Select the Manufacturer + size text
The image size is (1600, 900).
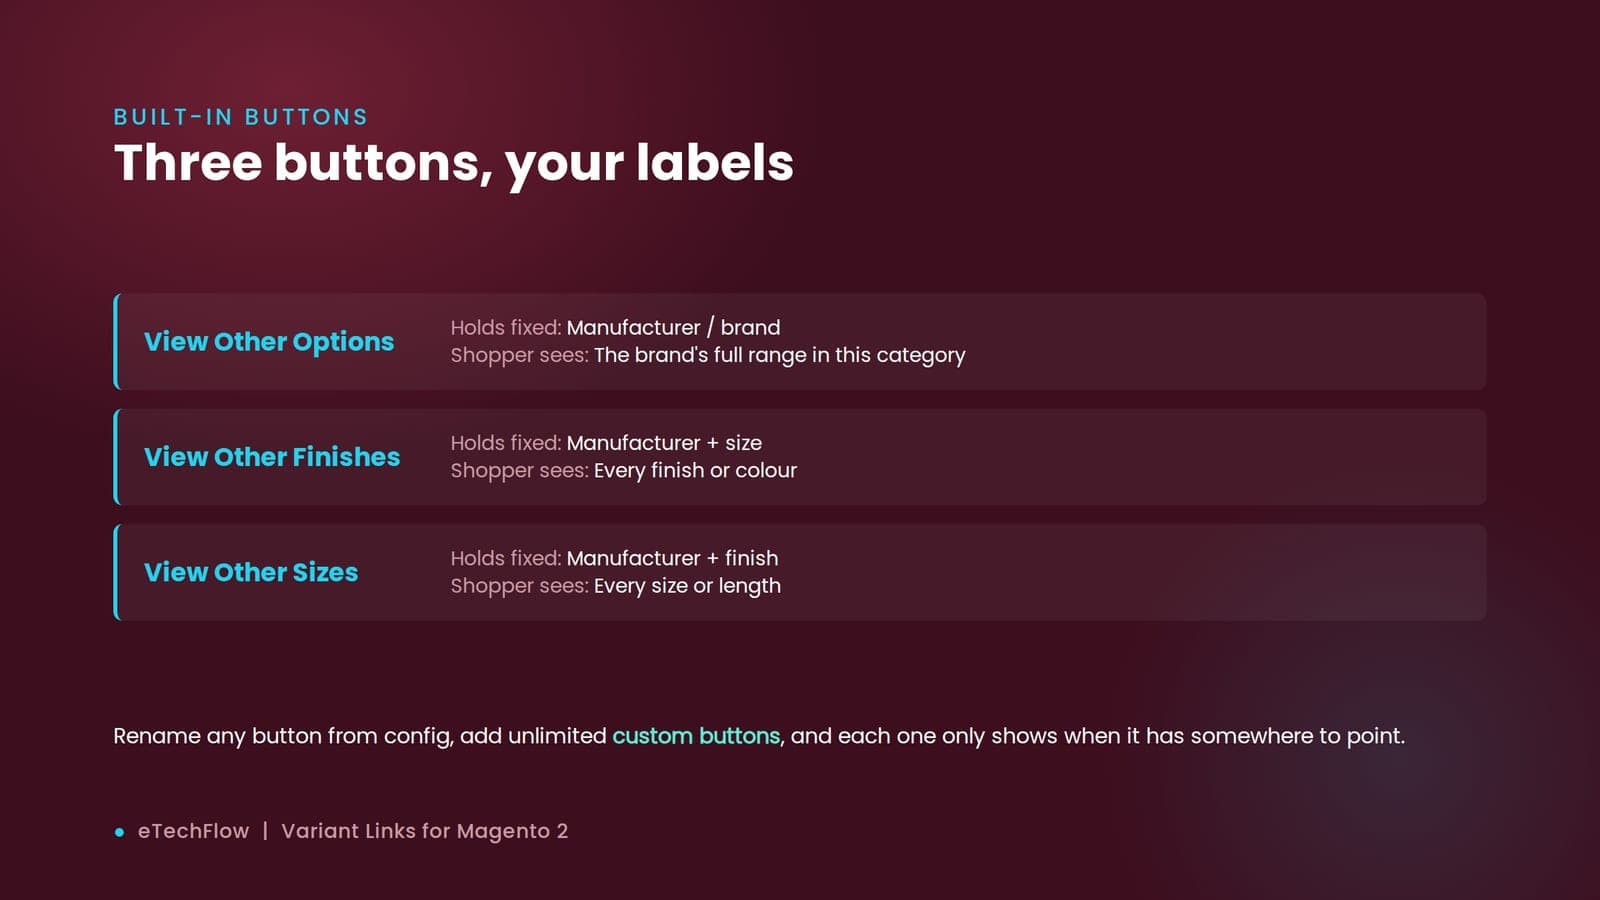click(664, 443)
